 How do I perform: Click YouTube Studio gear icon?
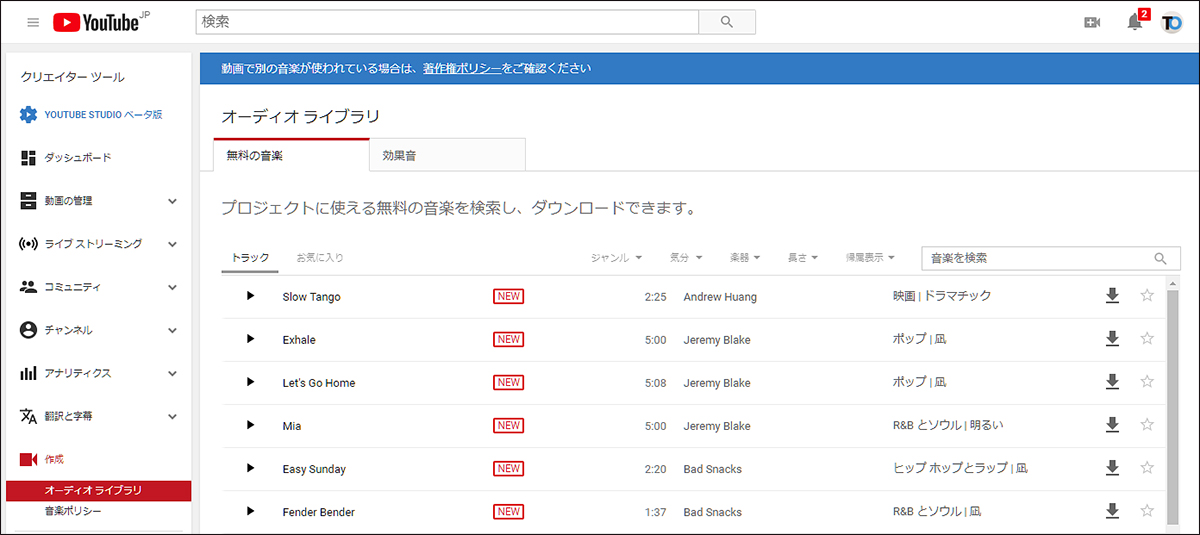click(x=28, y=114)
